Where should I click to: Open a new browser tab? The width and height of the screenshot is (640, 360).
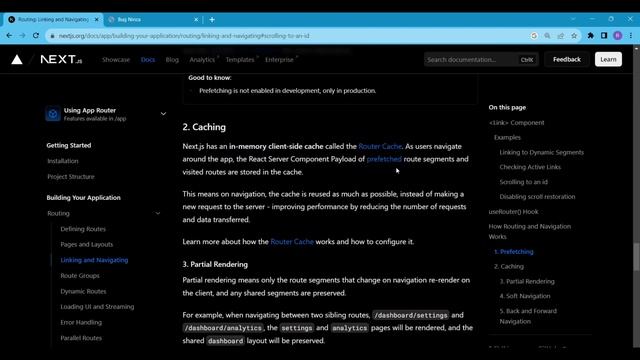(212, 19)
